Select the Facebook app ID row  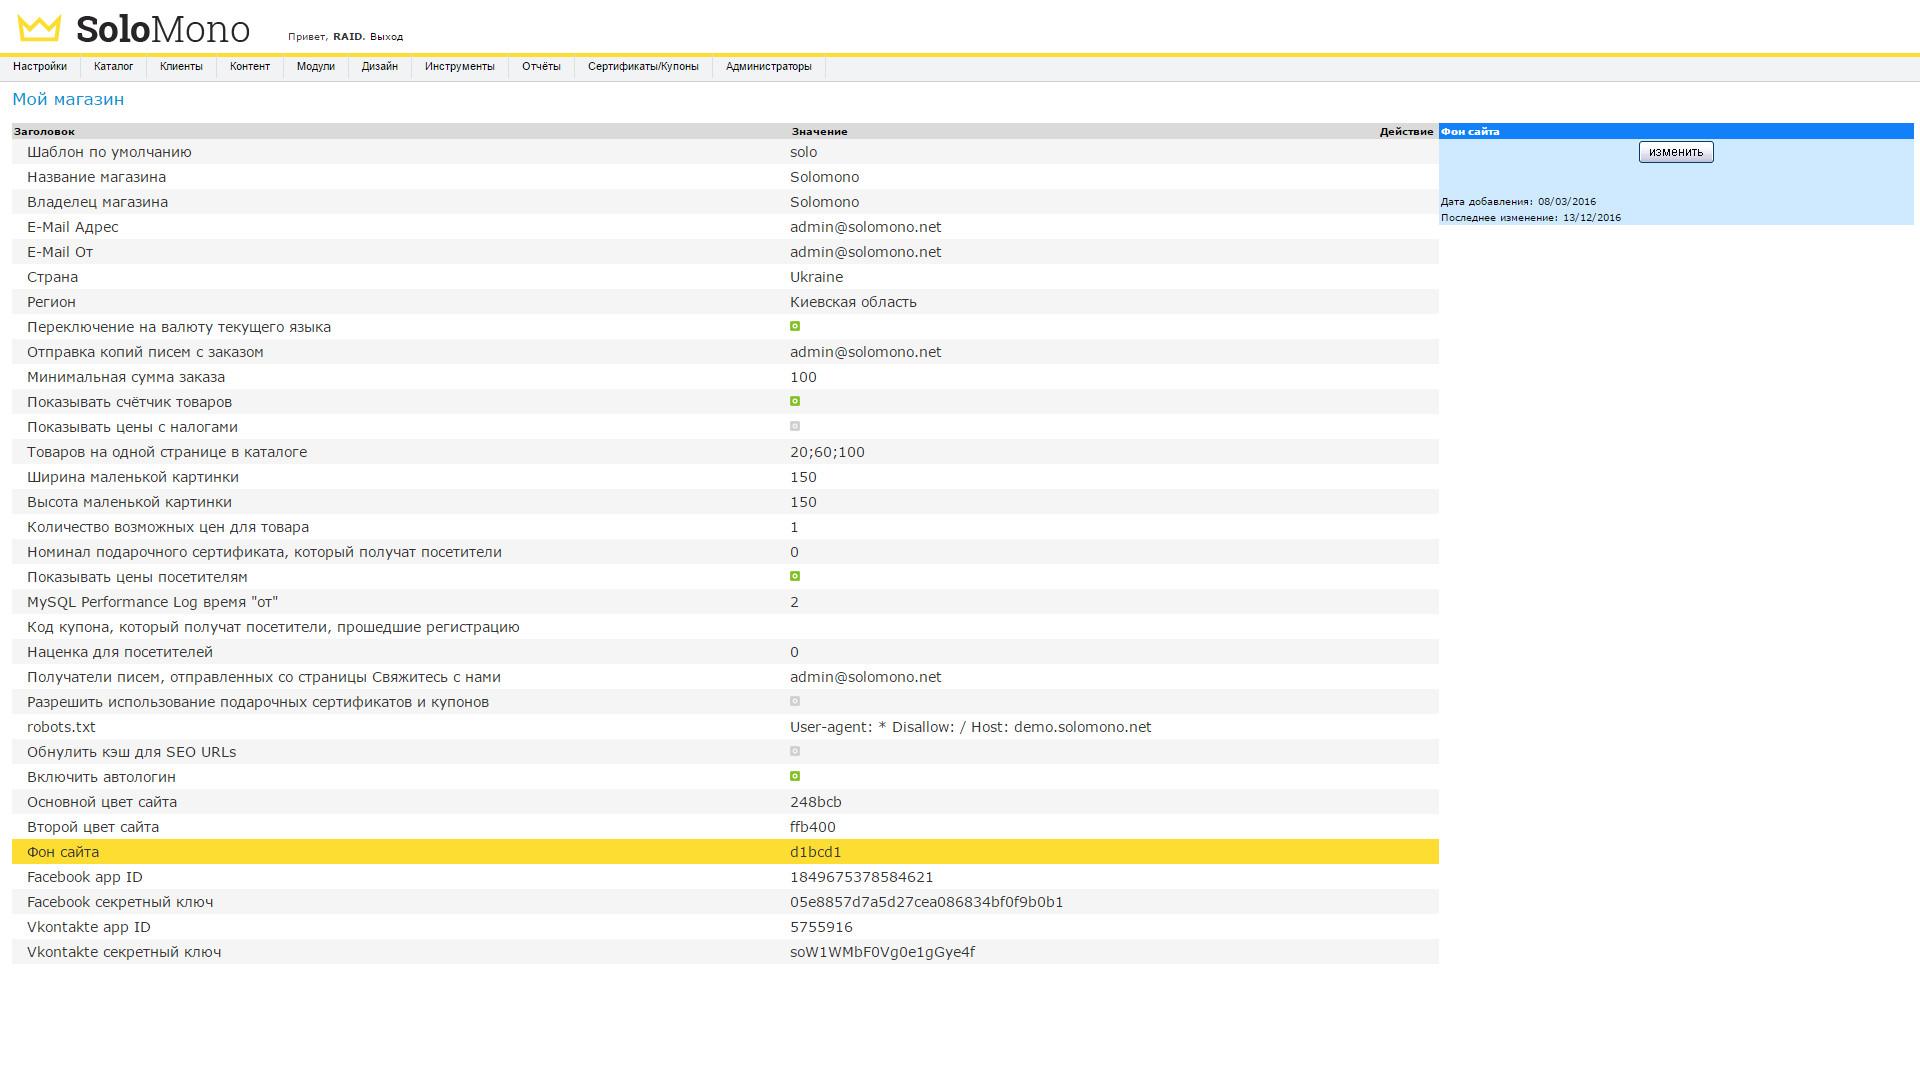click(725, 877)
